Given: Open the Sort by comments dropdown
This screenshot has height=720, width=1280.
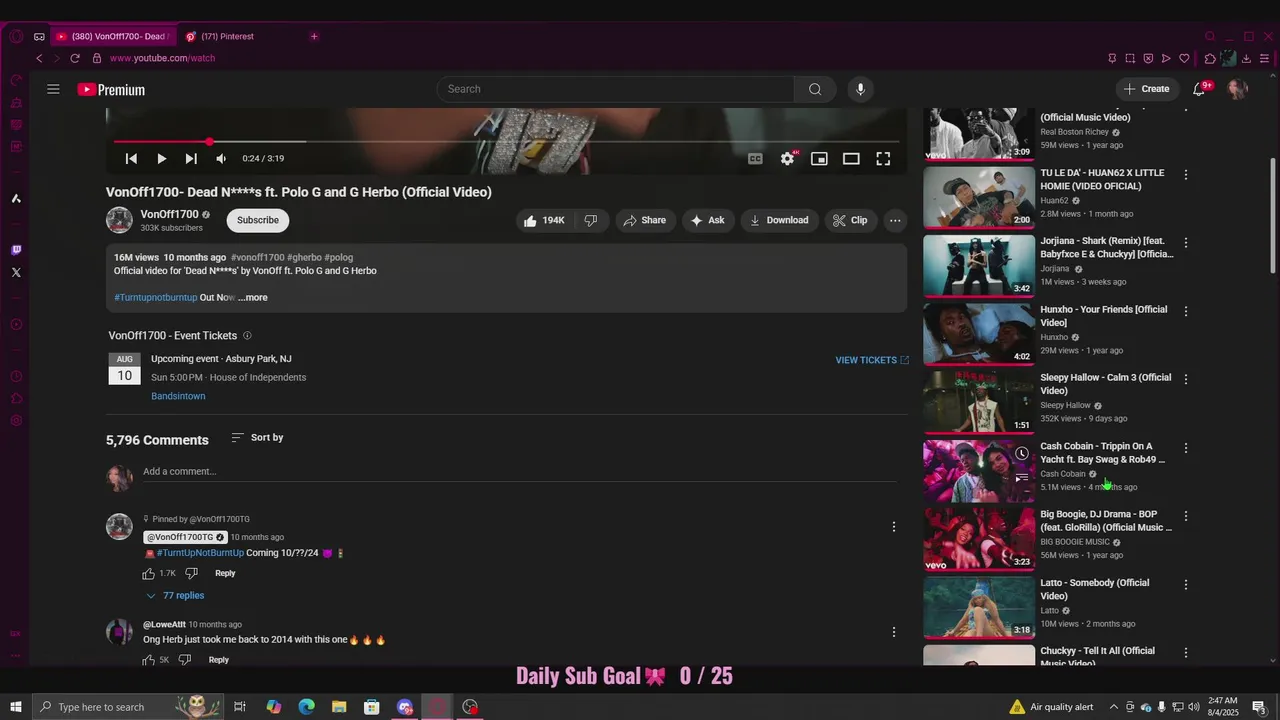Looking at the screenshot, I should click(x=257, y=437).
